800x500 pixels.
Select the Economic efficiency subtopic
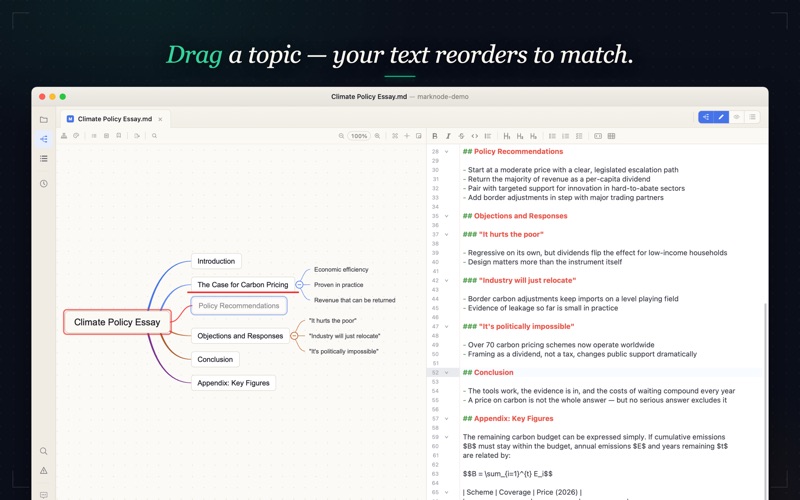pyautogui.click(x=341, y=269)
